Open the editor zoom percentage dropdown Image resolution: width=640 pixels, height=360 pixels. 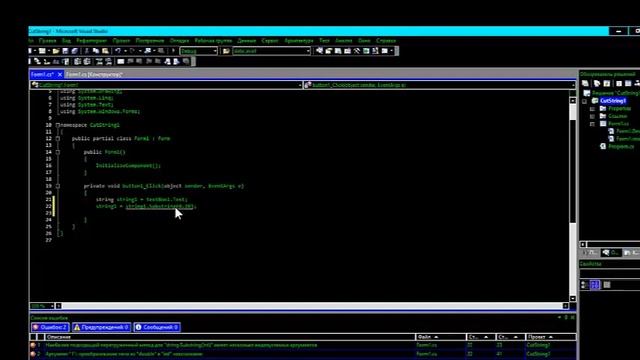click(52, 306)
